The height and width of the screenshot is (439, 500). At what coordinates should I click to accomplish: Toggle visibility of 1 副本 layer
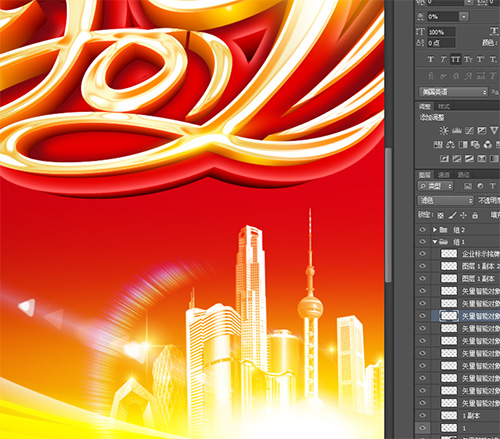[x=423, y=415]
